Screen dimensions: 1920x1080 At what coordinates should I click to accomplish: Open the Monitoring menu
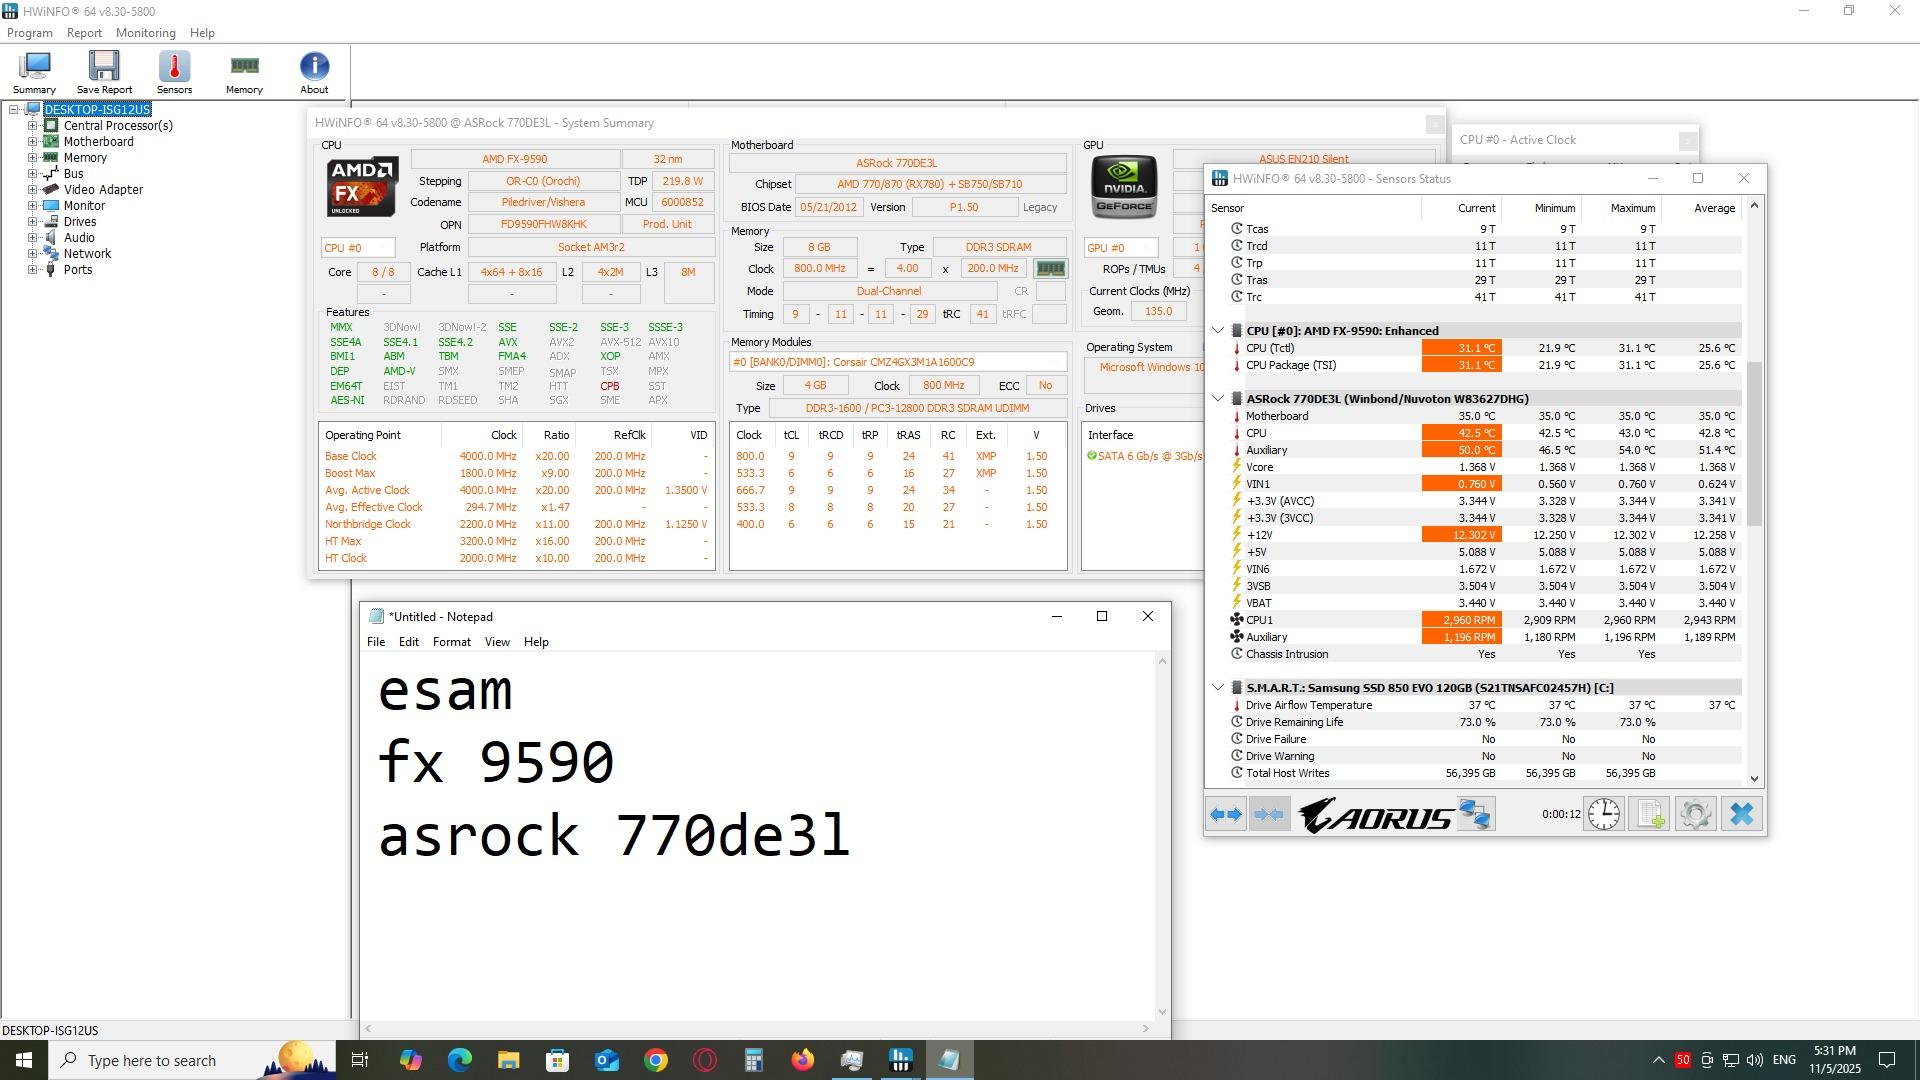pos(145,33)
